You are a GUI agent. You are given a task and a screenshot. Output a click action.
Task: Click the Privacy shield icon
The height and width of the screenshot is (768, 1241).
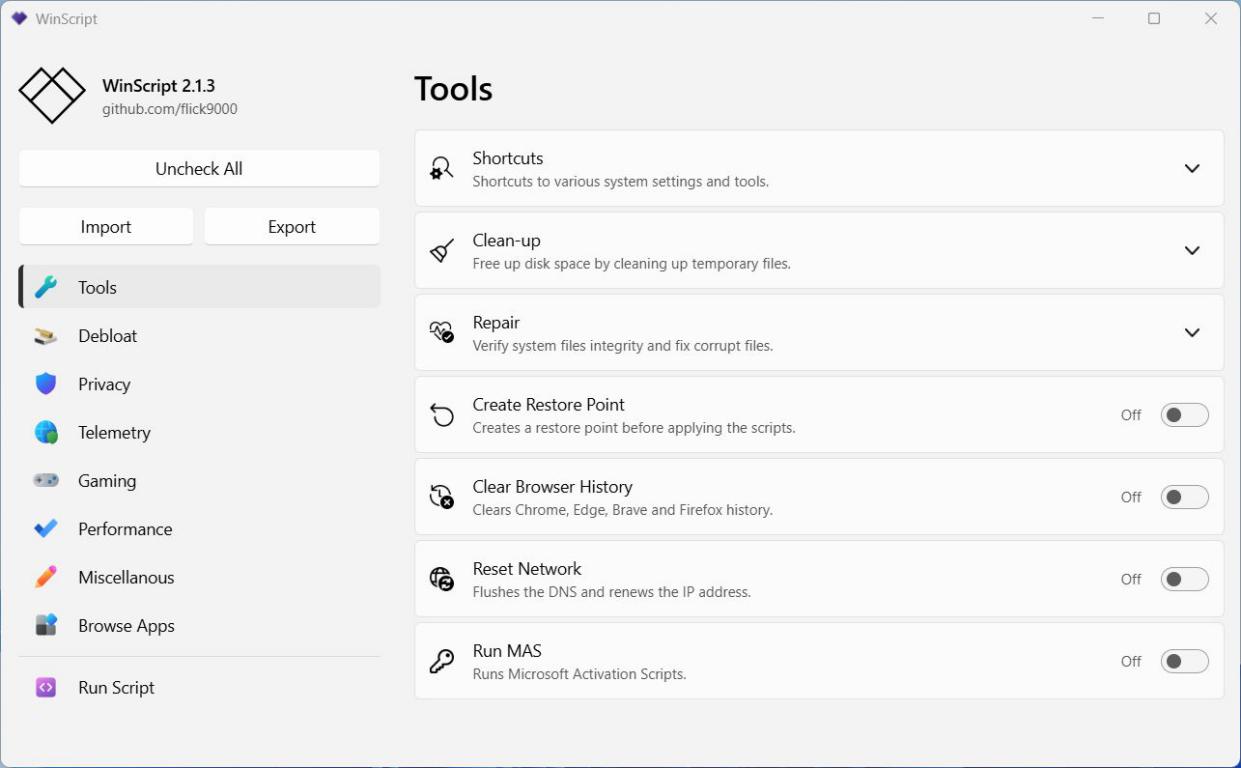tap(46, 384)
